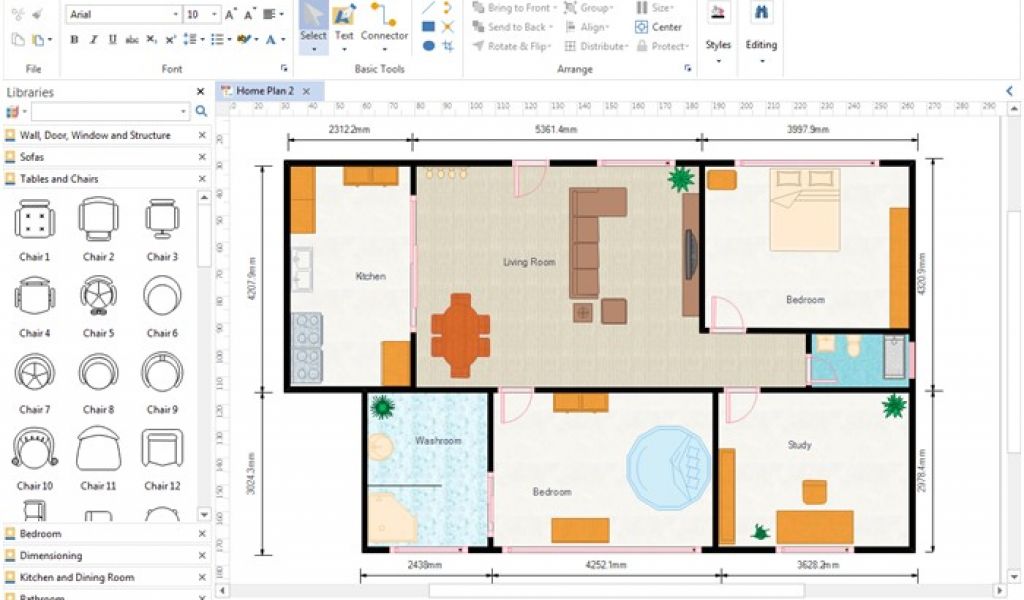Toggle underline text formatting
Viewport: 1024px width, 600px height.
tap(112, 40)
